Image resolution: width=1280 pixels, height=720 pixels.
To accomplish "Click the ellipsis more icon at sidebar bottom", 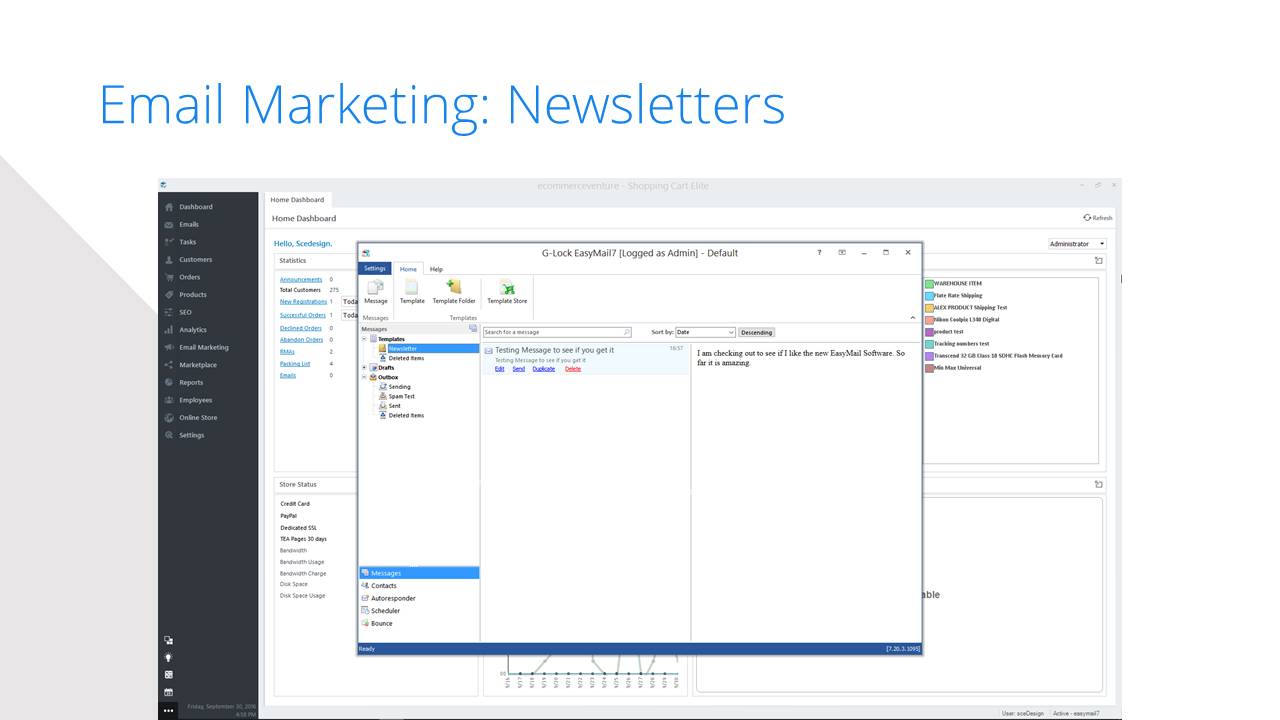I will pyautogui.click(x=168, y=710).
